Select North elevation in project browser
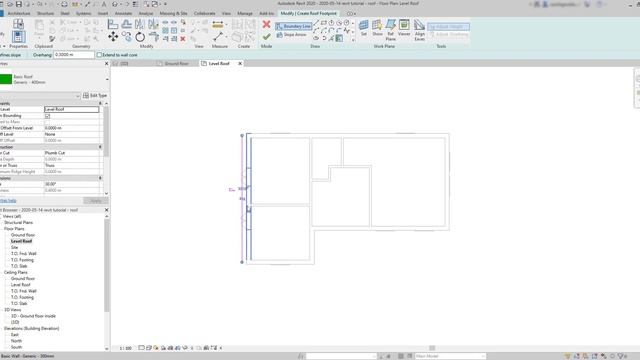 coord(16,341)
